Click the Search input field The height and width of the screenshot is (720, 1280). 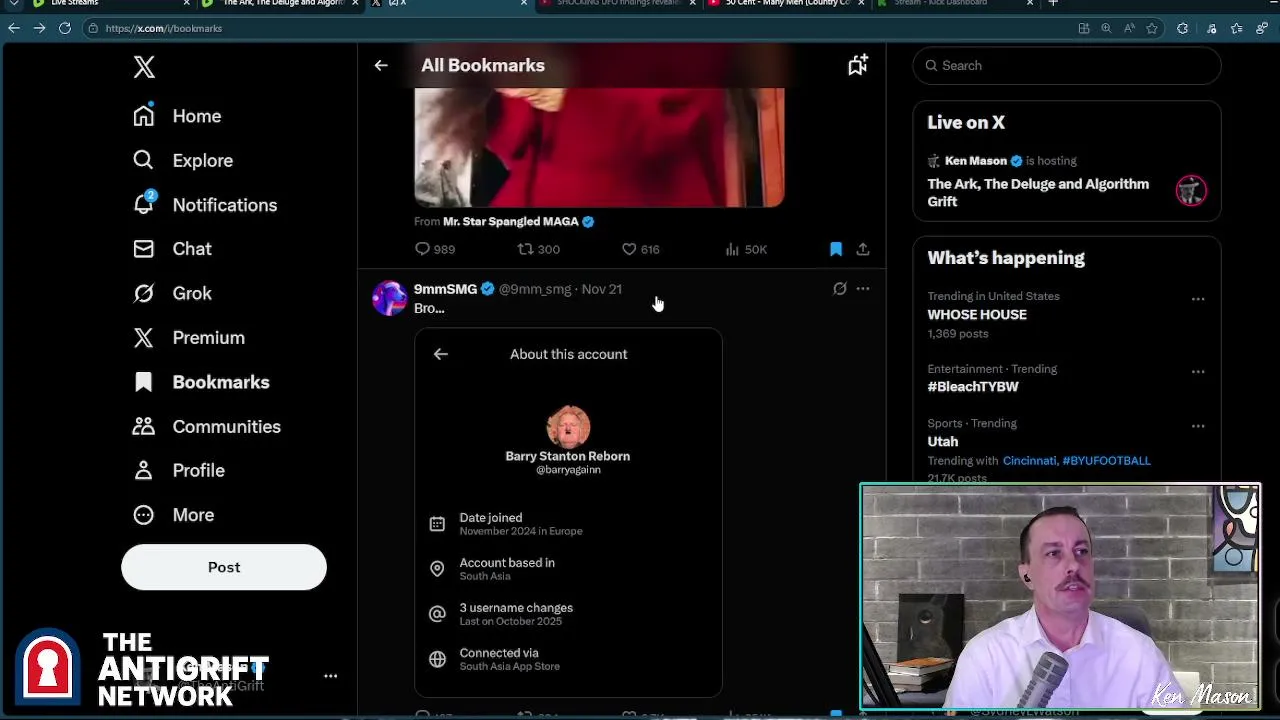point(1067,65)
